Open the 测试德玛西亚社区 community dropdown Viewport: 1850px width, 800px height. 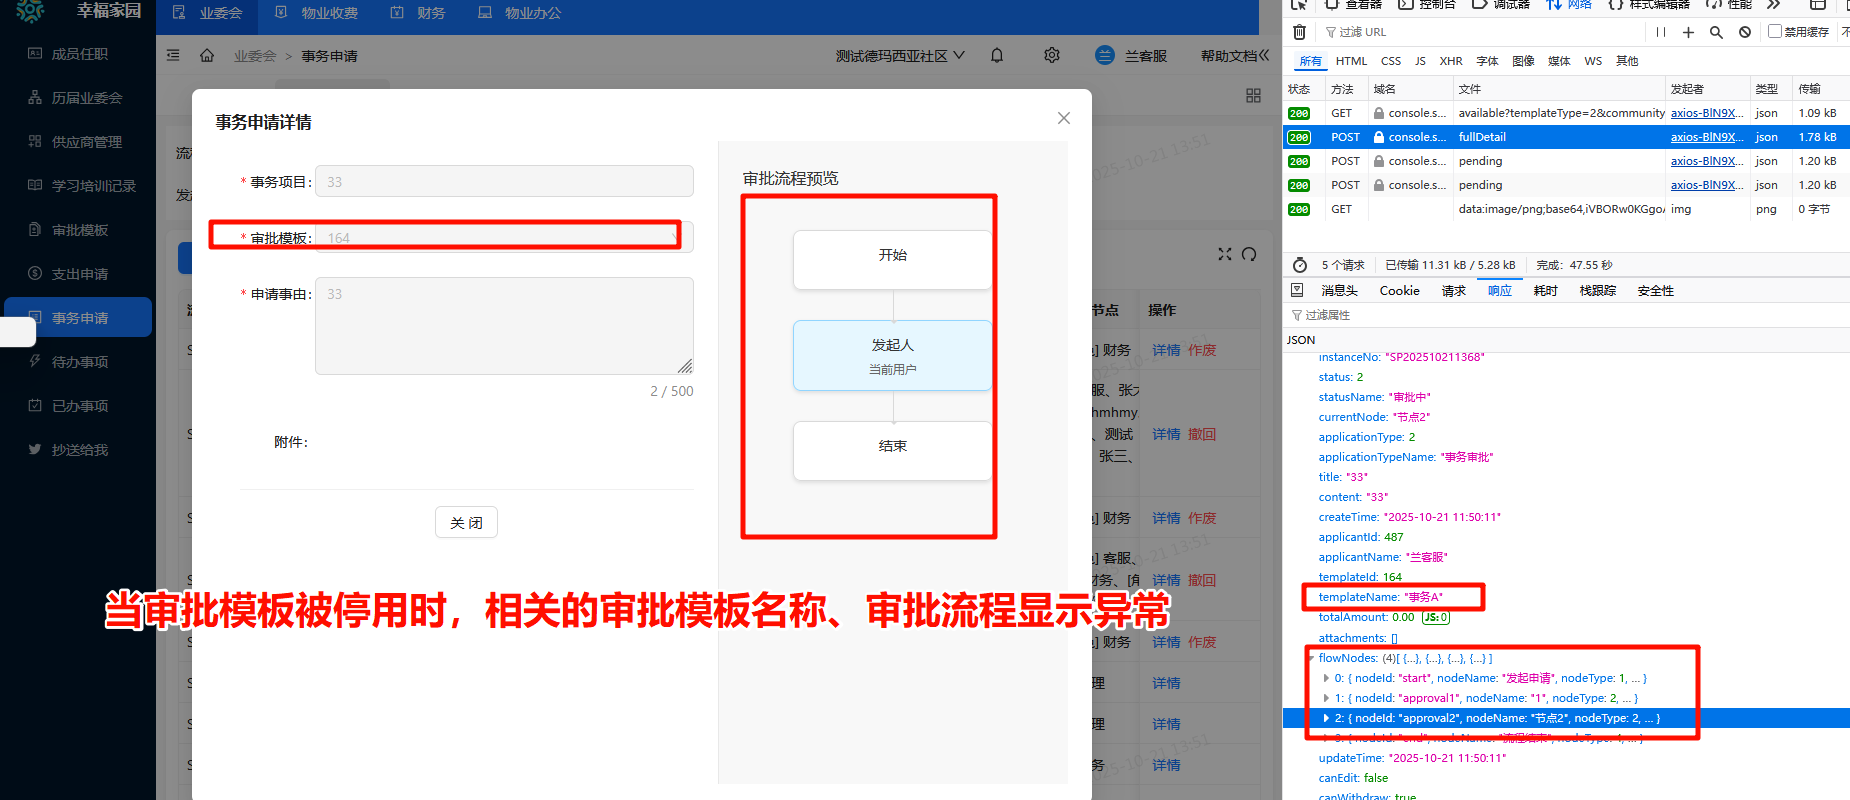tap(900, 56)
